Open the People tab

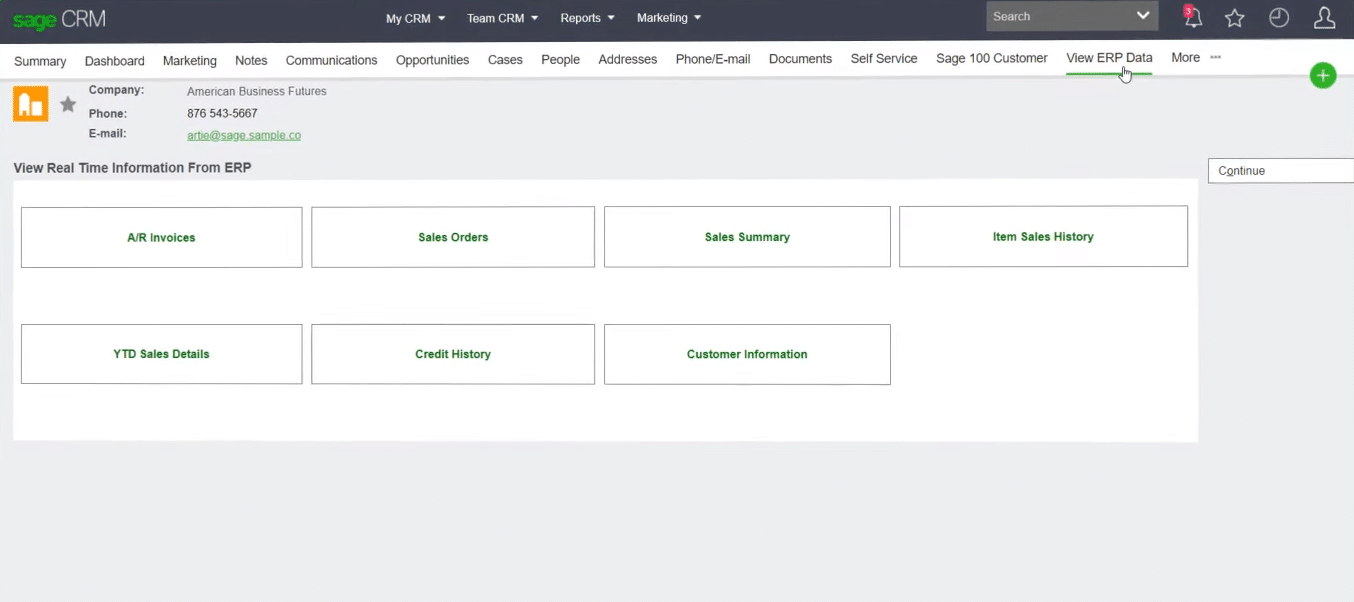(560, 60)
